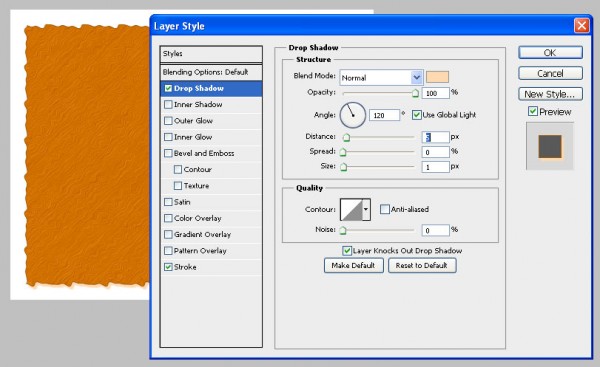Uncheck the Drop Shadow checkbox
Screen dimensions: 600x367
168,88
